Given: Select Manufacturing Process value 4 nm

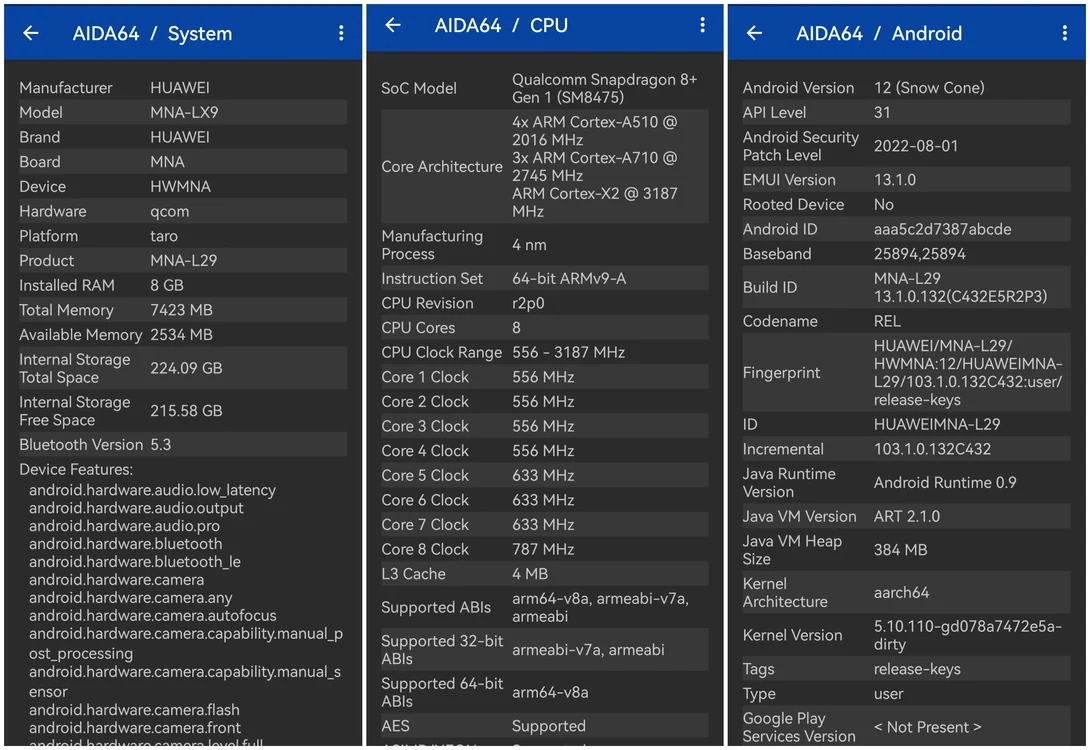Looking at the screenshot, I should point(529,245).
